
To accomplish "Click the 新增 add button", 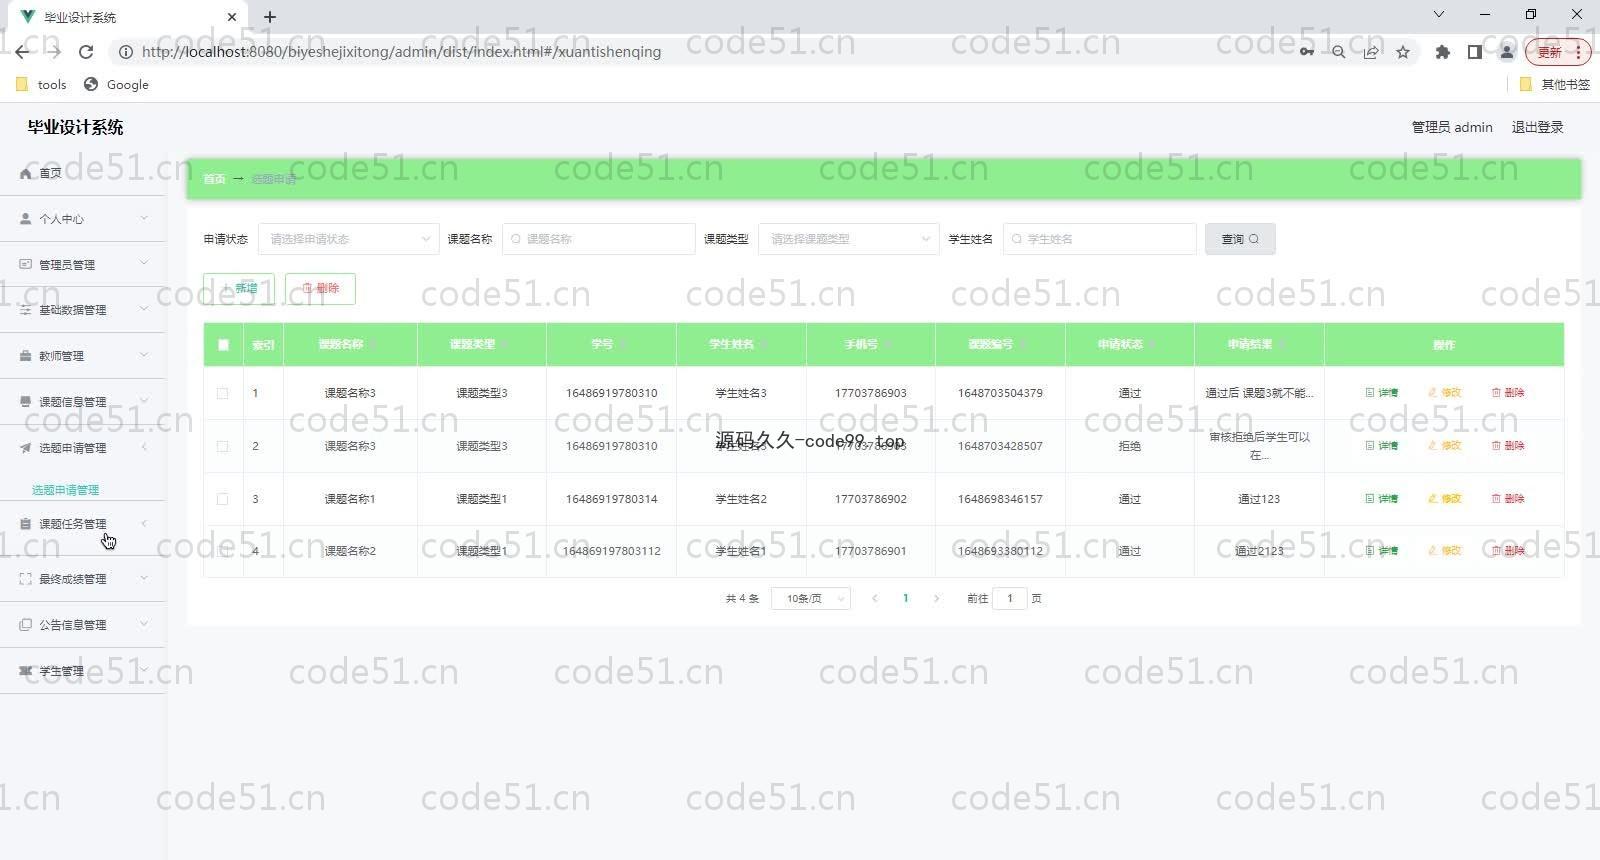I will [239, 288].
